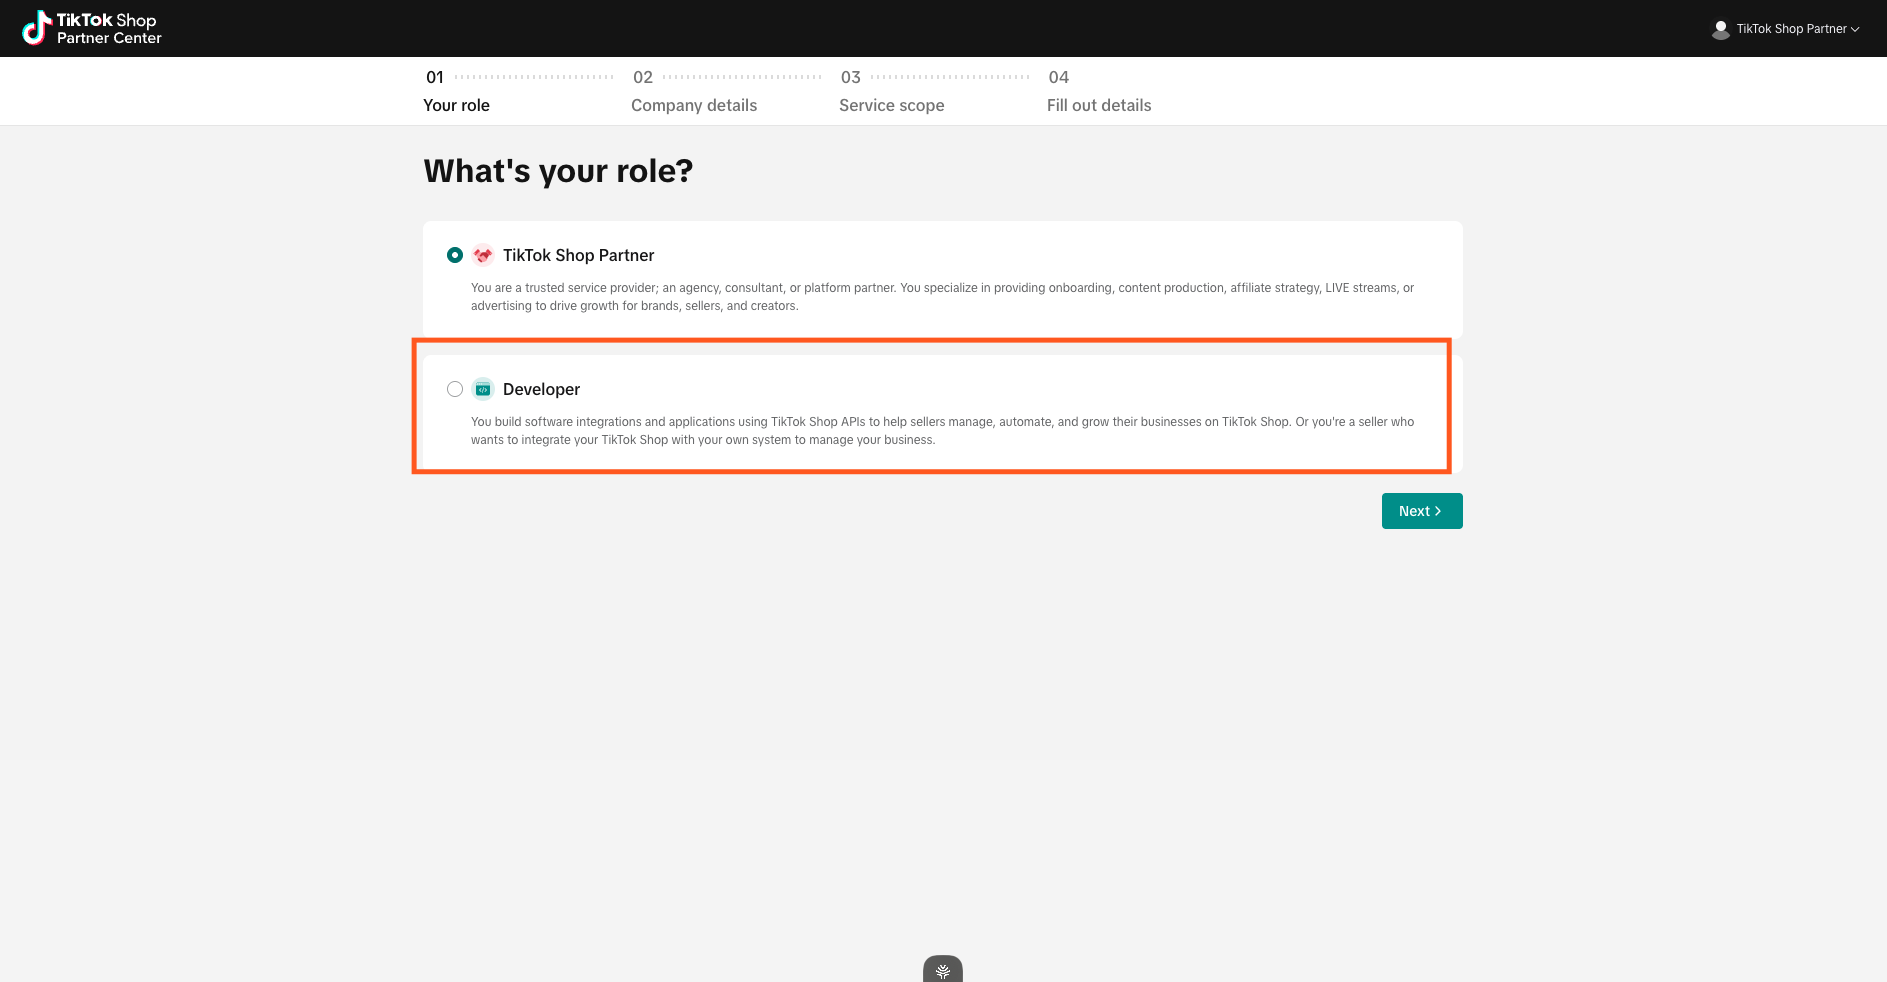Click the user avatar icon in header
1887x982 pixels.
click(x=1720, y=29)
